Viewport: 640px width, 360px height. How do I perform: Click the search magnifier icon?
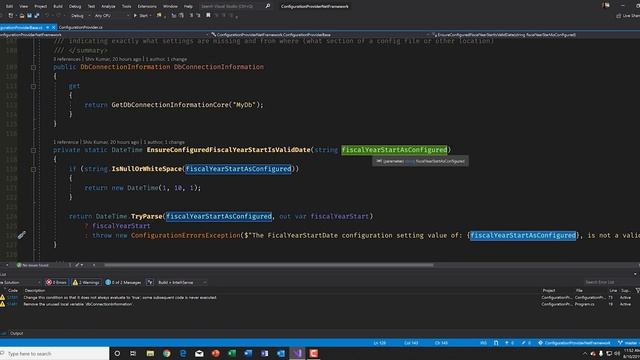pos(268,6)
